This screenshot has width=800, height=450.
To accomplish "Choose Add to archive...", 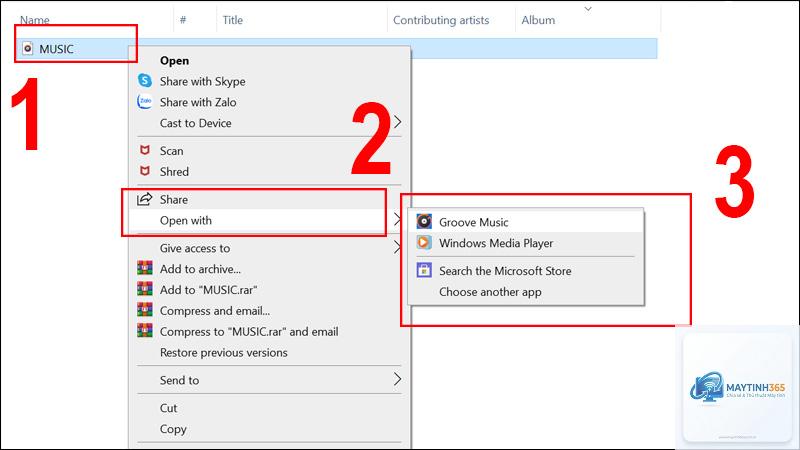I will (x=201, y=269).
